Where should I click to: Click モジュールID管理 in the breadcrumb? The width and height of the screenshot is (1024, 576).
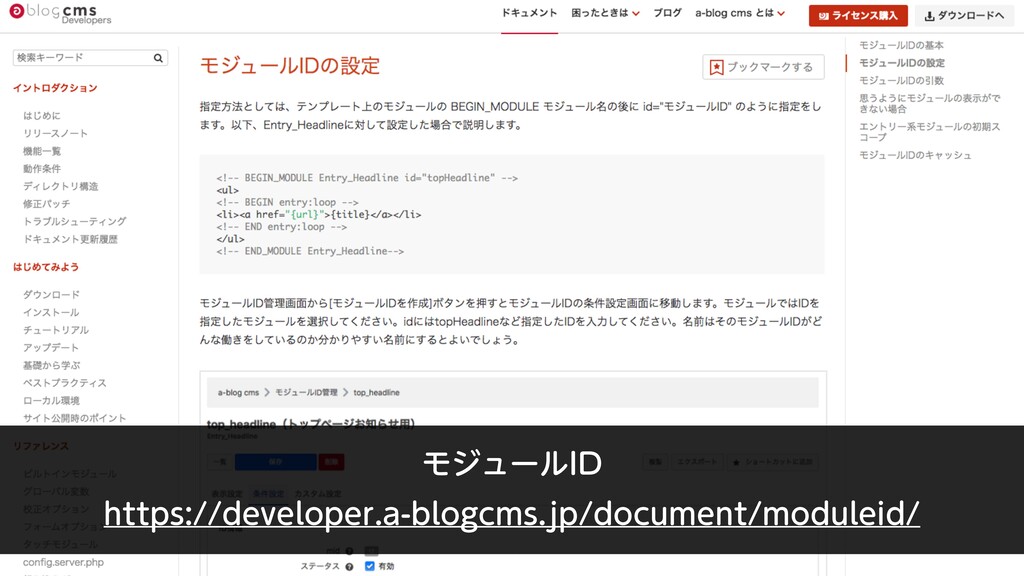[306, 392]
